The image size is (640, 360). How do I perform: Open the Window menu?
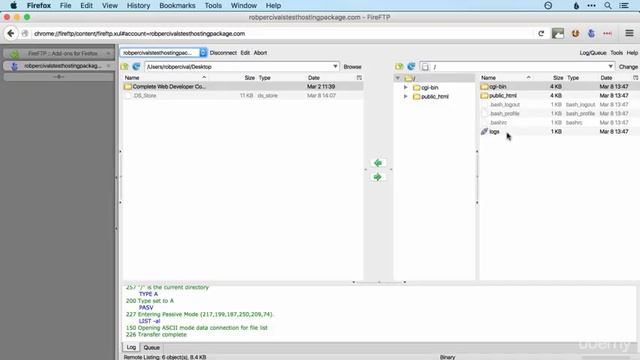tap(244, 6)
